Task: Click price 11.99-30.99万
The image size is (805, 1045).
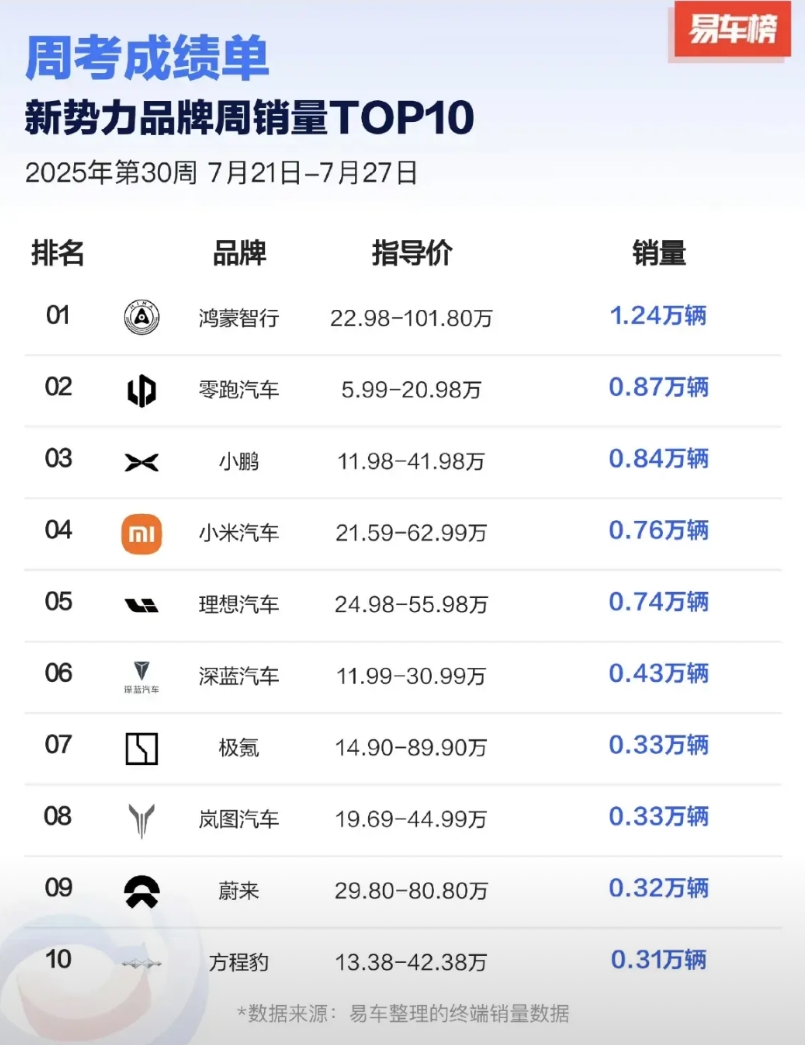Action: pos(411,676)
